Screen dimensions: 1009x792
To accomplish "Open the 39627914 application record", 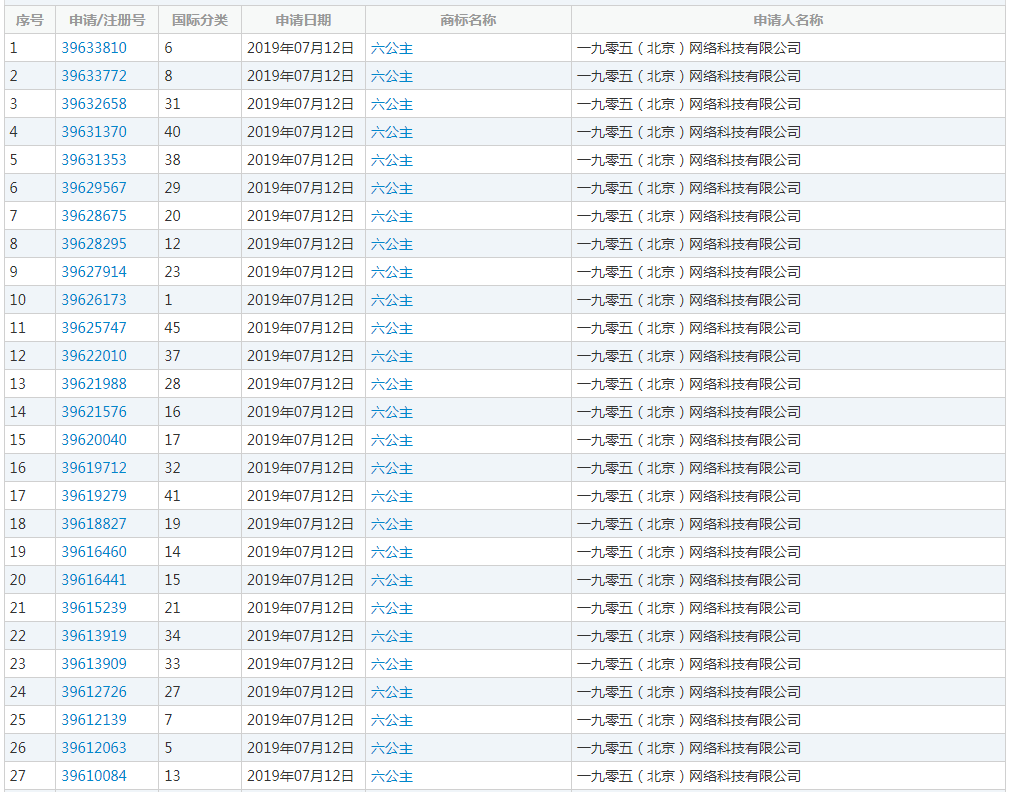I will [x=94, y=272].
